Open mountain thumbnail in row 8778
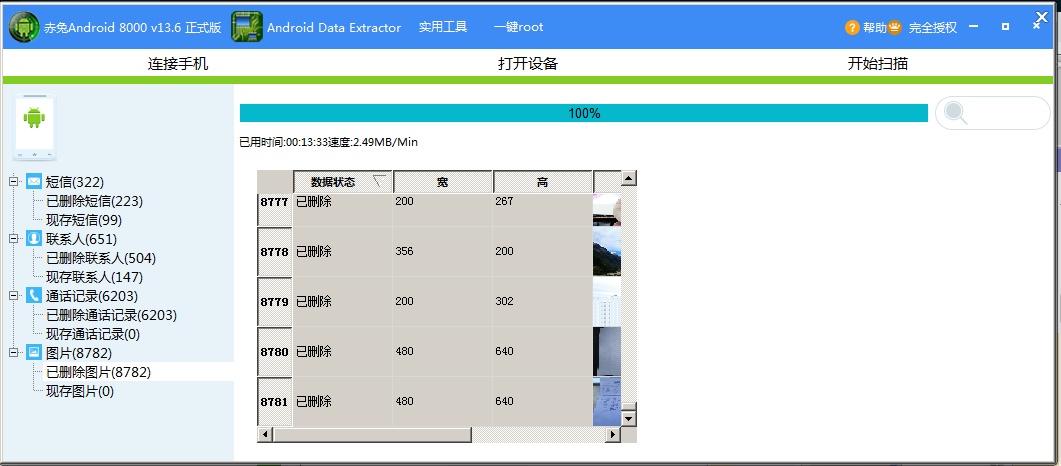 (x=606, y=252)
